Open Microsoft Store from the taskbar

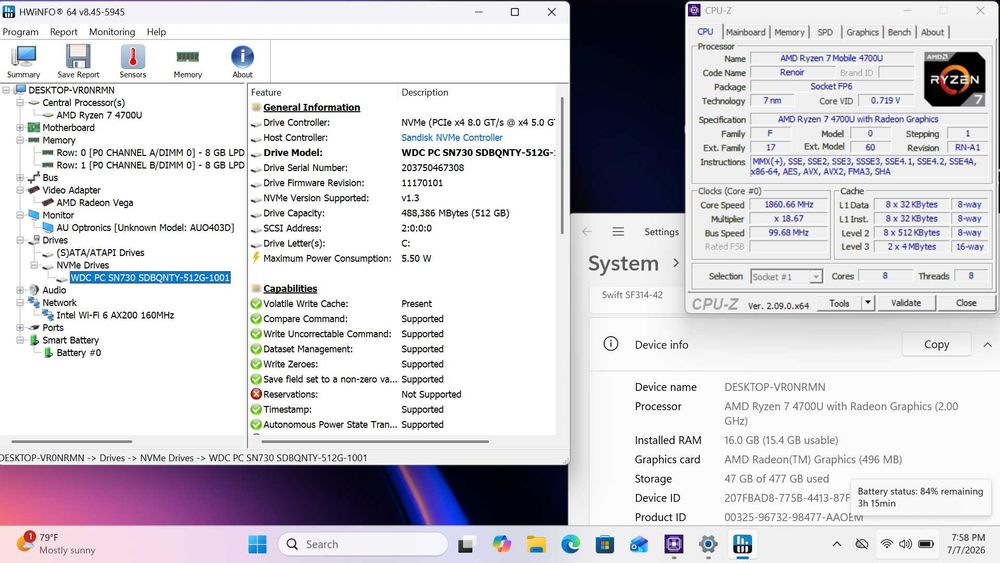tap(605, 545)
